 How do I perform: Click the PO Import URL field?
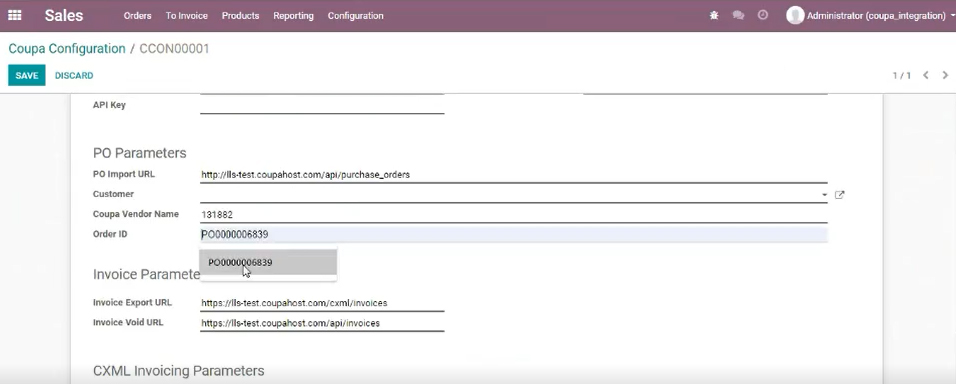coord(513,175)
